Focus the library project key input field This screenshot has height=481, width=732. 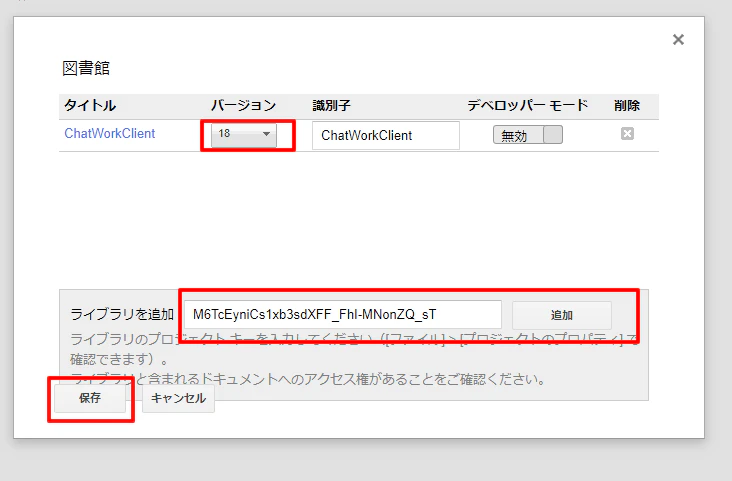pos(343,315)
